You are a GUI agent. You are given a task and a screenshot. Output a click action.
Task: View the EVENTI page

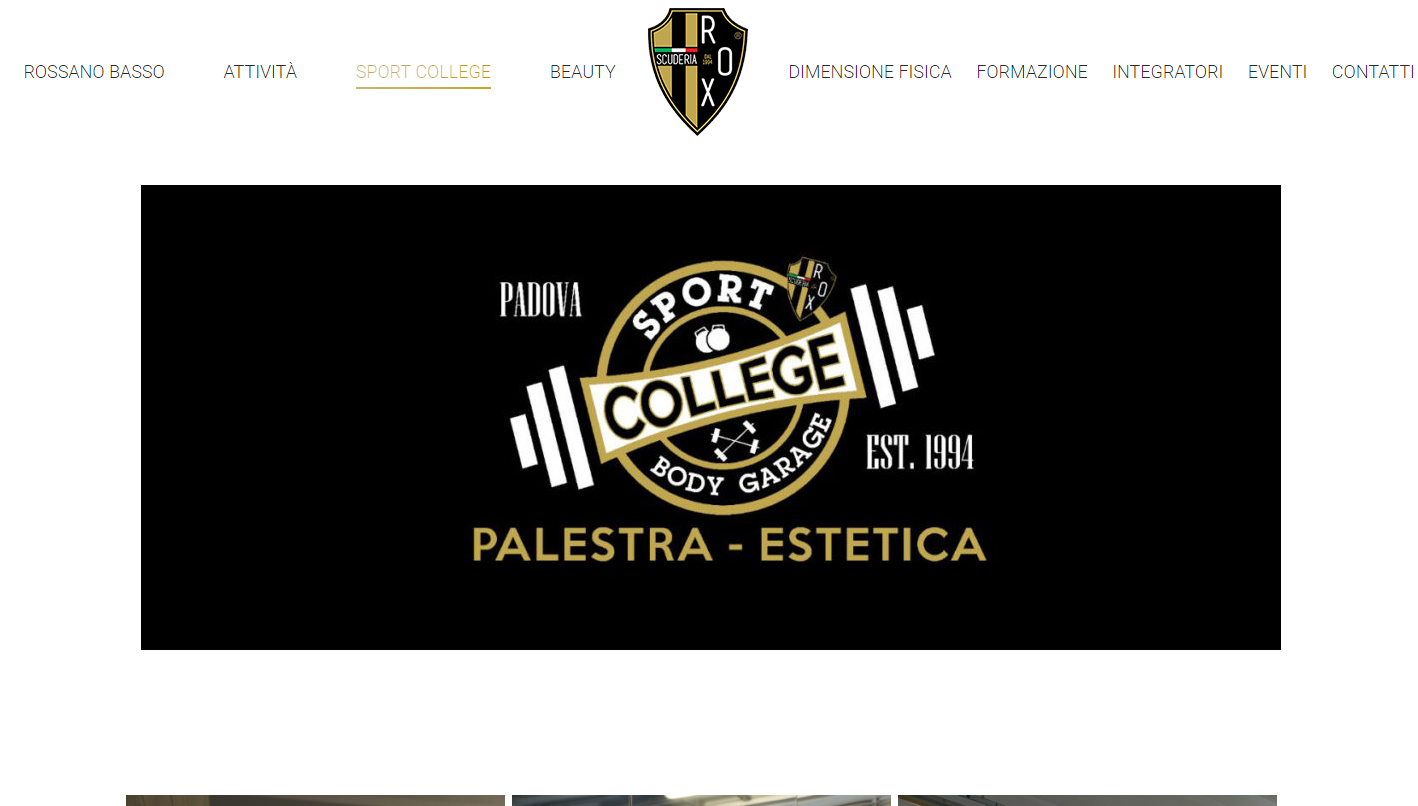1277,72
